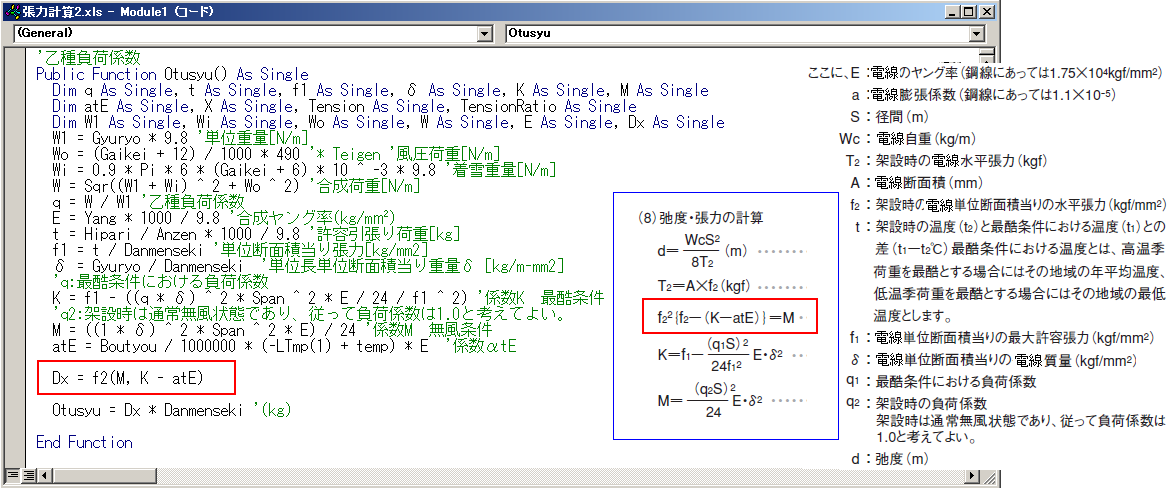Click the End Function line
1171x488 pixels.
pos(84,442)
